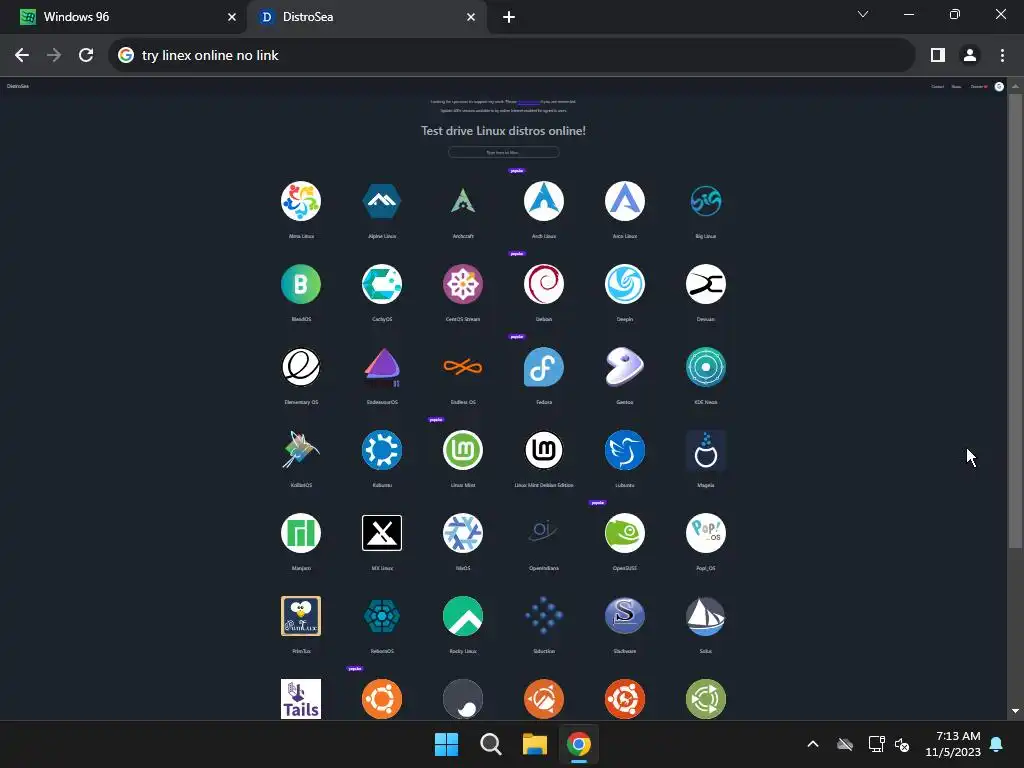
Task: Choose the Arco Linux icon
Action: [625, 201]
